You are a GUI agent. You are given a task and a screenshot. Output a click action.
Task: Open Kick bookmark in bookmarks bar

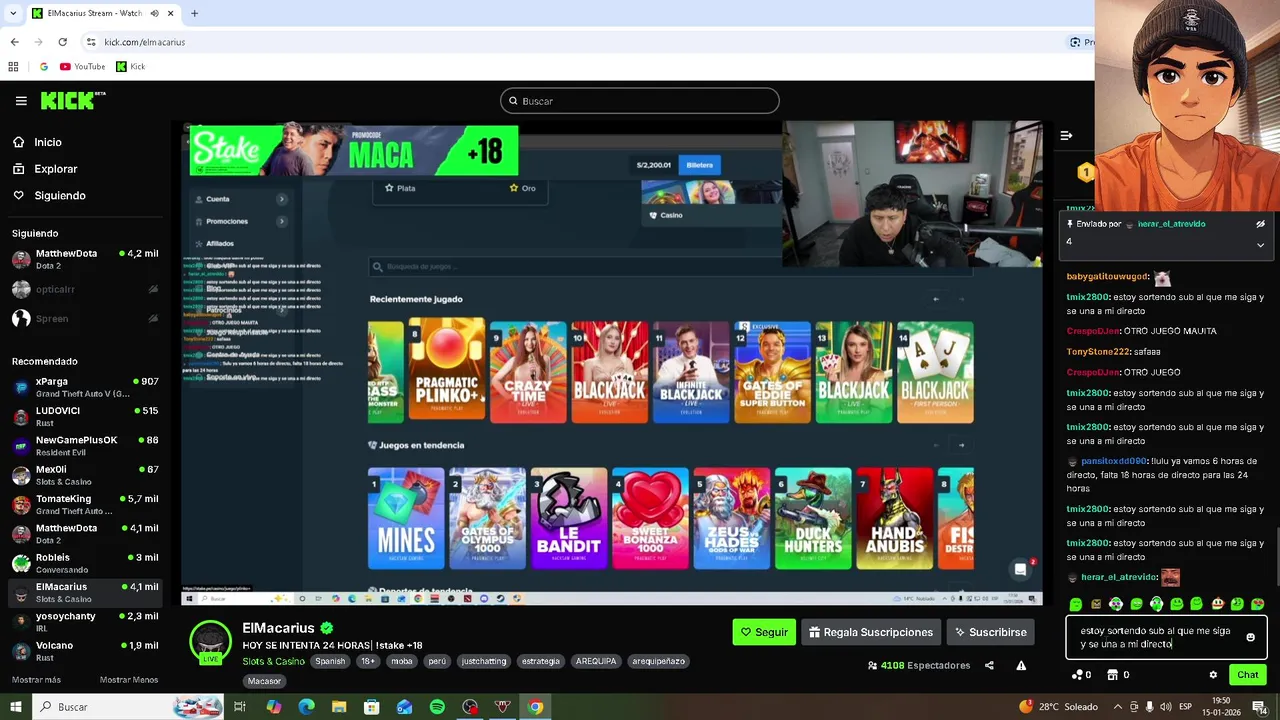click(x=130, y=67)
